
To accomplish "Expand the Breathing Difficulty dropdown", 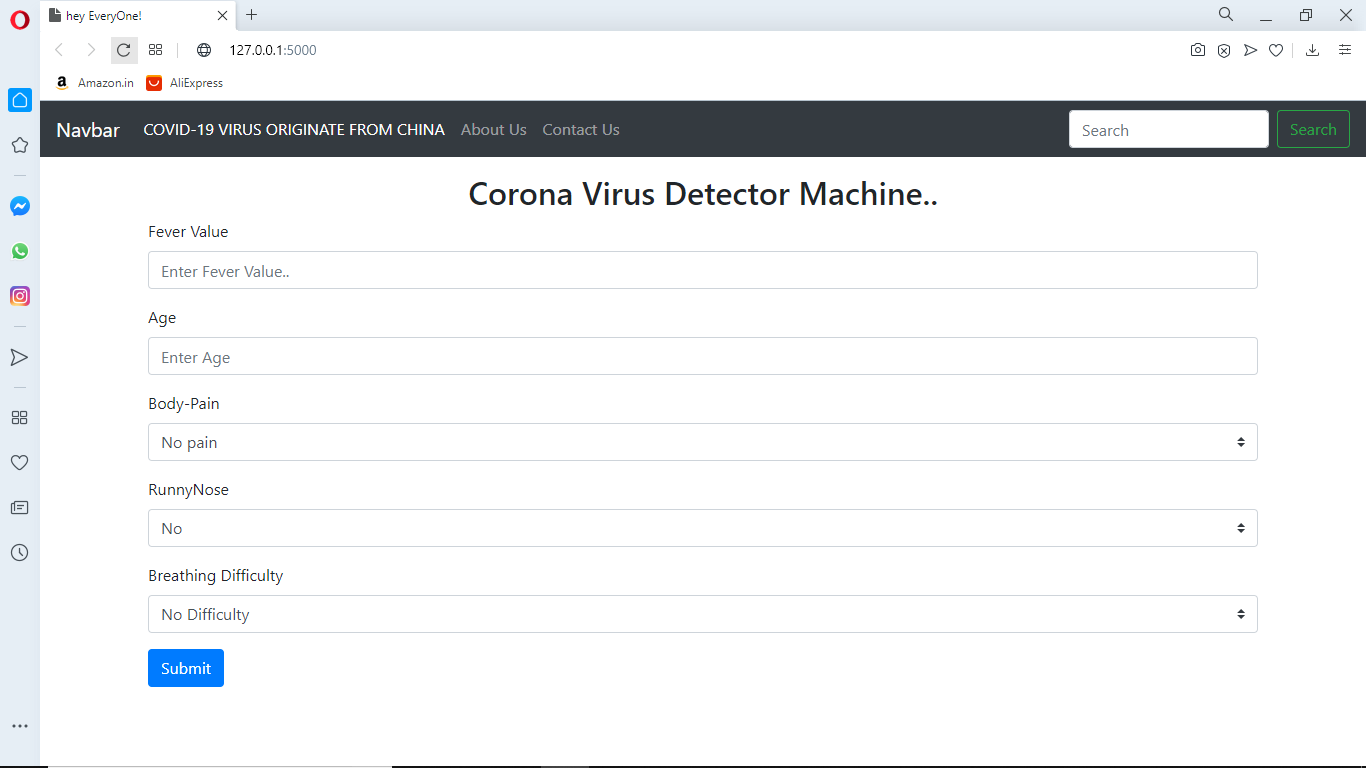I will pyautogui.click(x=702, y=614).
